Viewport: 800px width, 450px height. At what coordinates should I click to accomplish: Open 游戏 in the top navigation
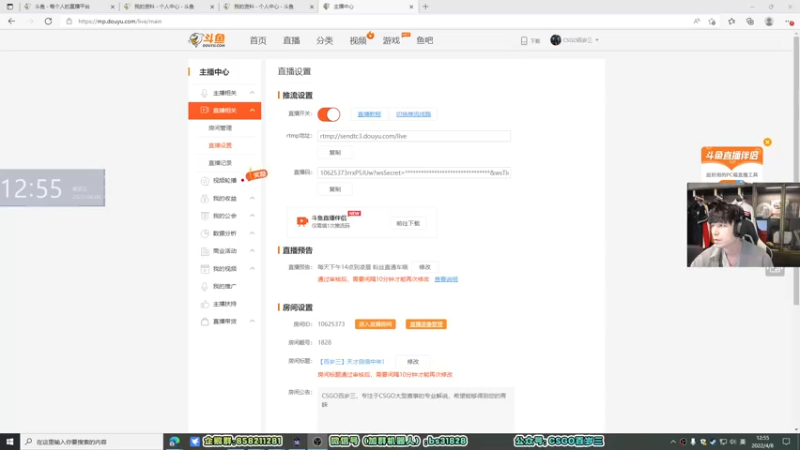click(x=391, y=40)
